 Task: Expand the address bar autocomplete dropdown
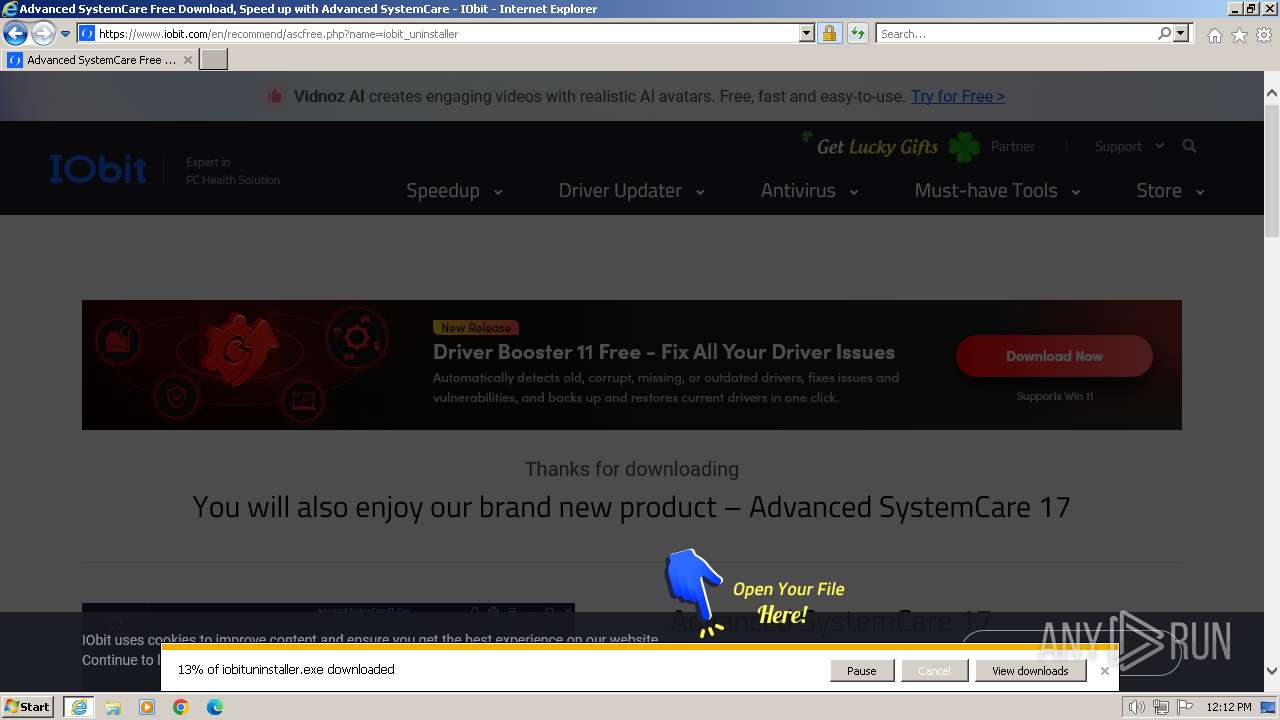[807, 33]
